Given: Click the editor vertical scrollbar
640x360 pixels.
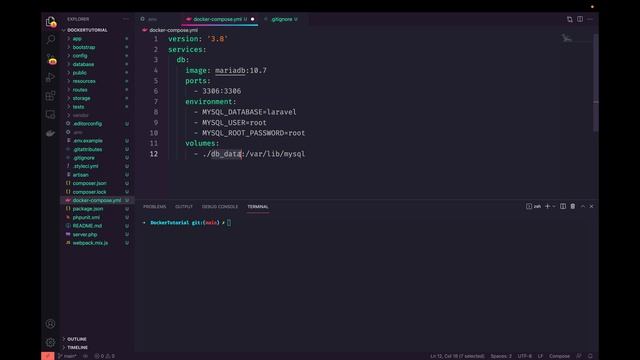Looking at the screenshot, I should 596,82.
